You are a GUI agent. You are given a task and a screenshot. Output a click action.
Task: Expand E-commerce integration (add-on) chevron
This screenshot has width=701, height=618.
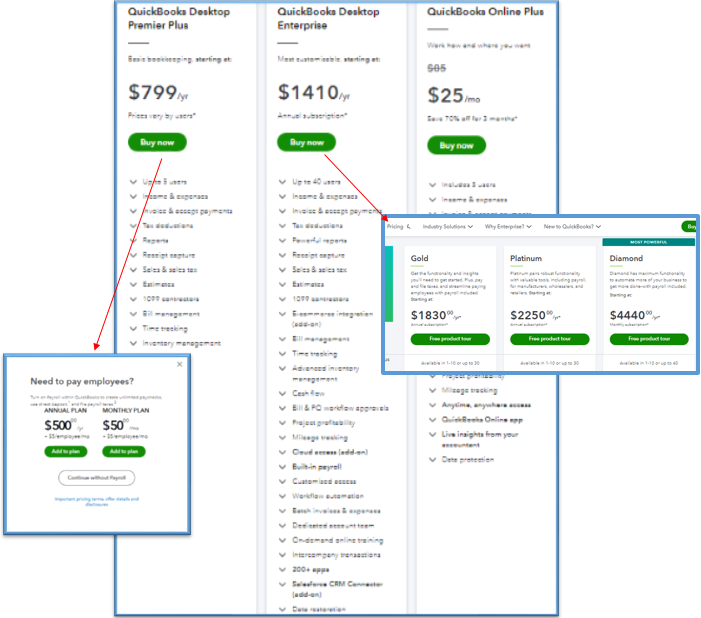[283, 314]
